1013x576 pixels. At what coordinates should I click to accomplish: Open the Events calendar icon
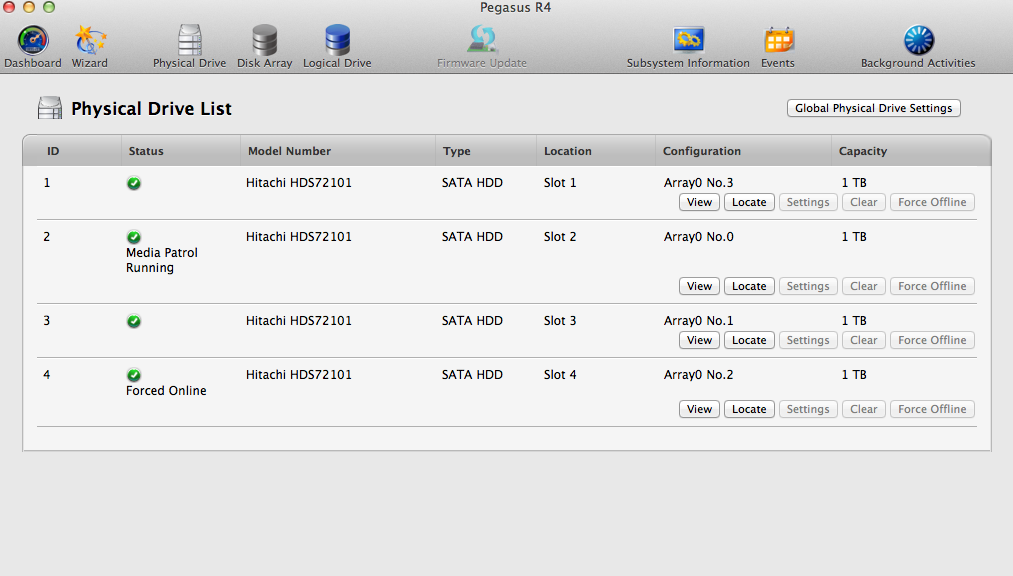778,40
